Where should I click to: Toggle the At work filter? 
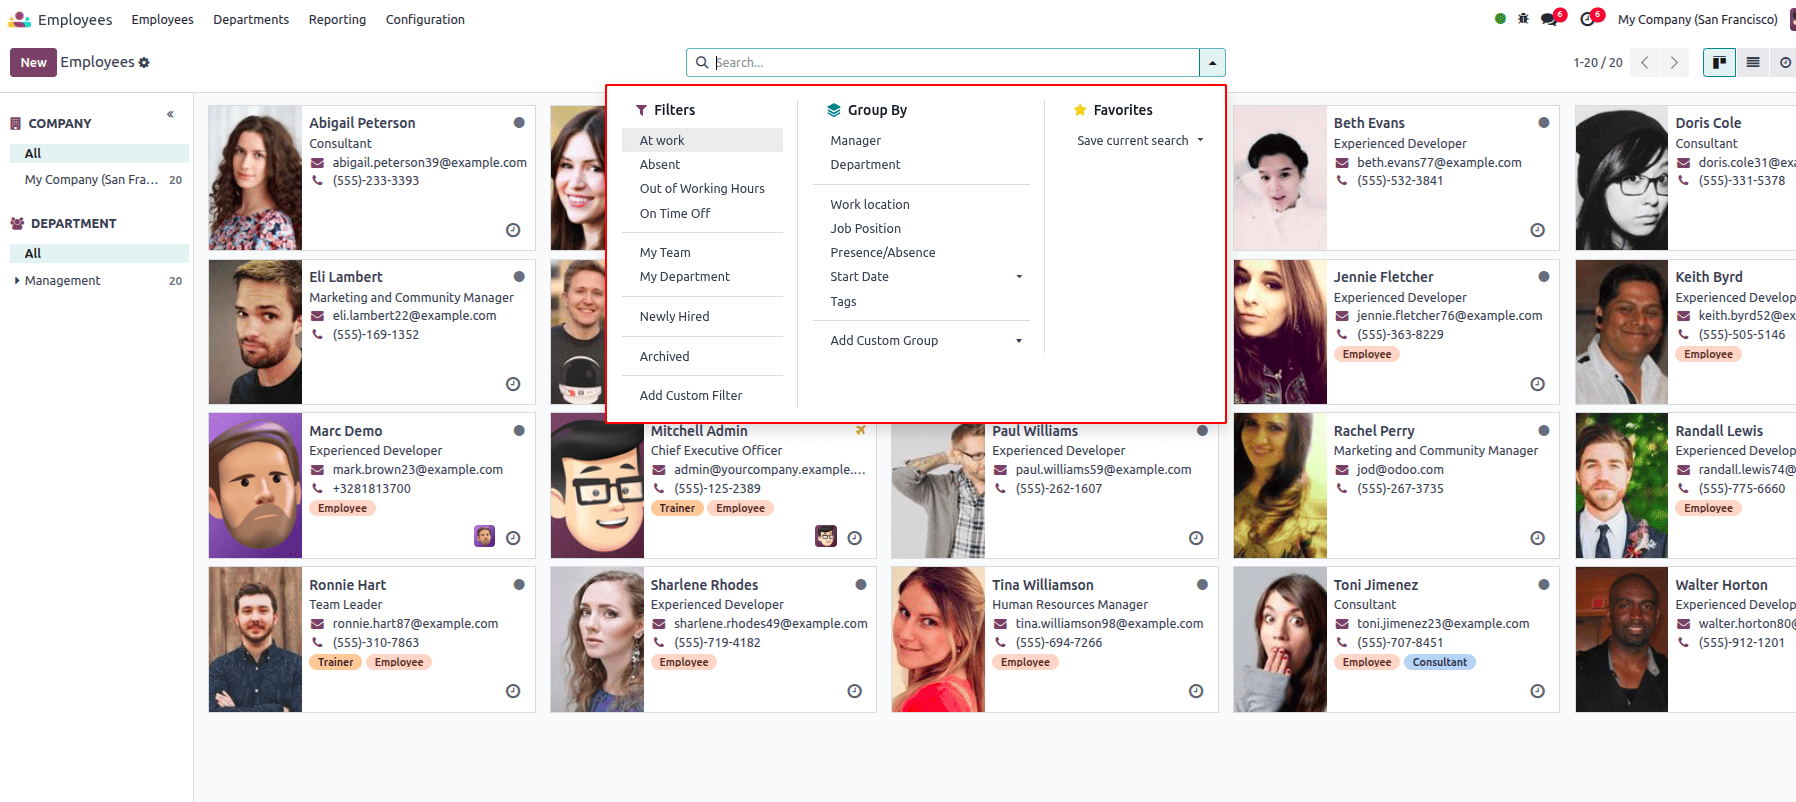pos(702,140)
